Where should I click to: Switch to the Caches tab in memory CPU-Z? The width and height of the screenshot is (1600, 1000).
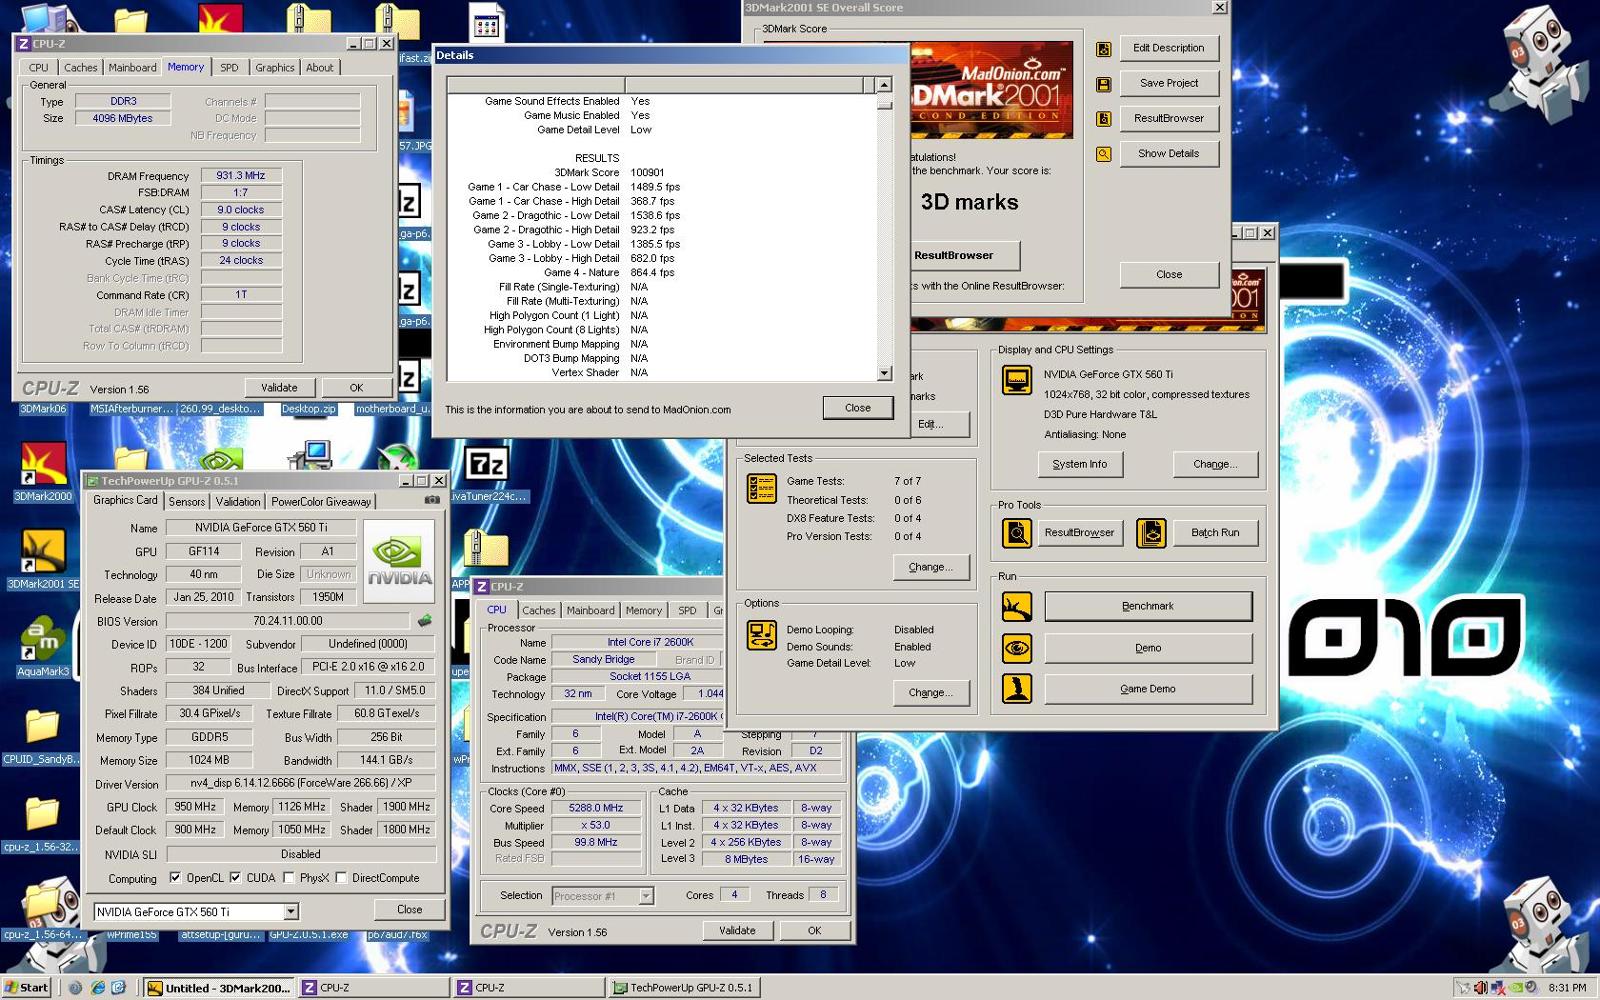[x=81, y=68]
